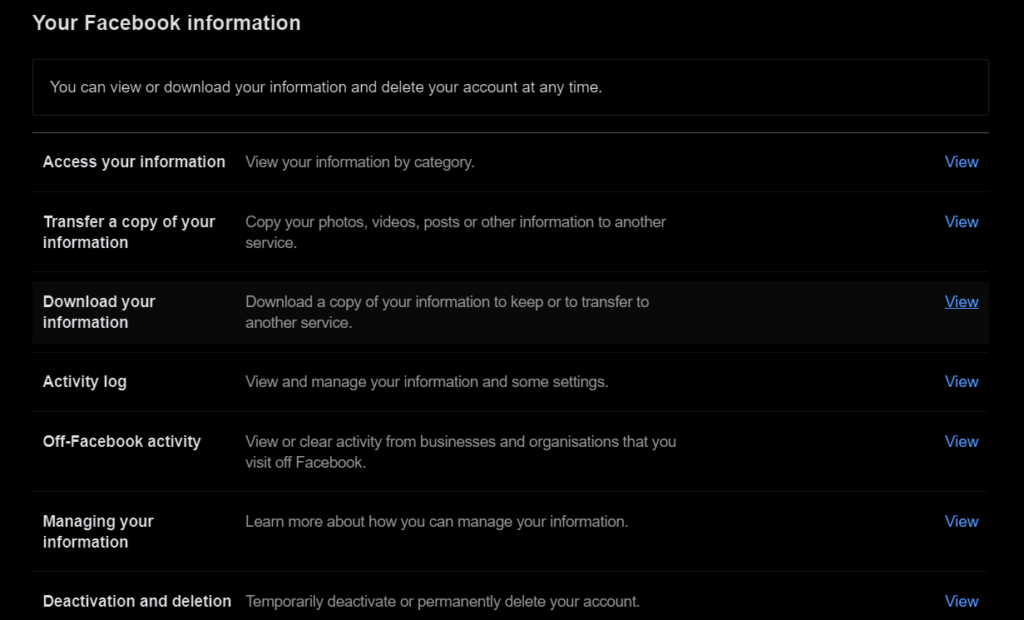
Task: Select the "Off-Facebook activity" row title
Action: 121,442
